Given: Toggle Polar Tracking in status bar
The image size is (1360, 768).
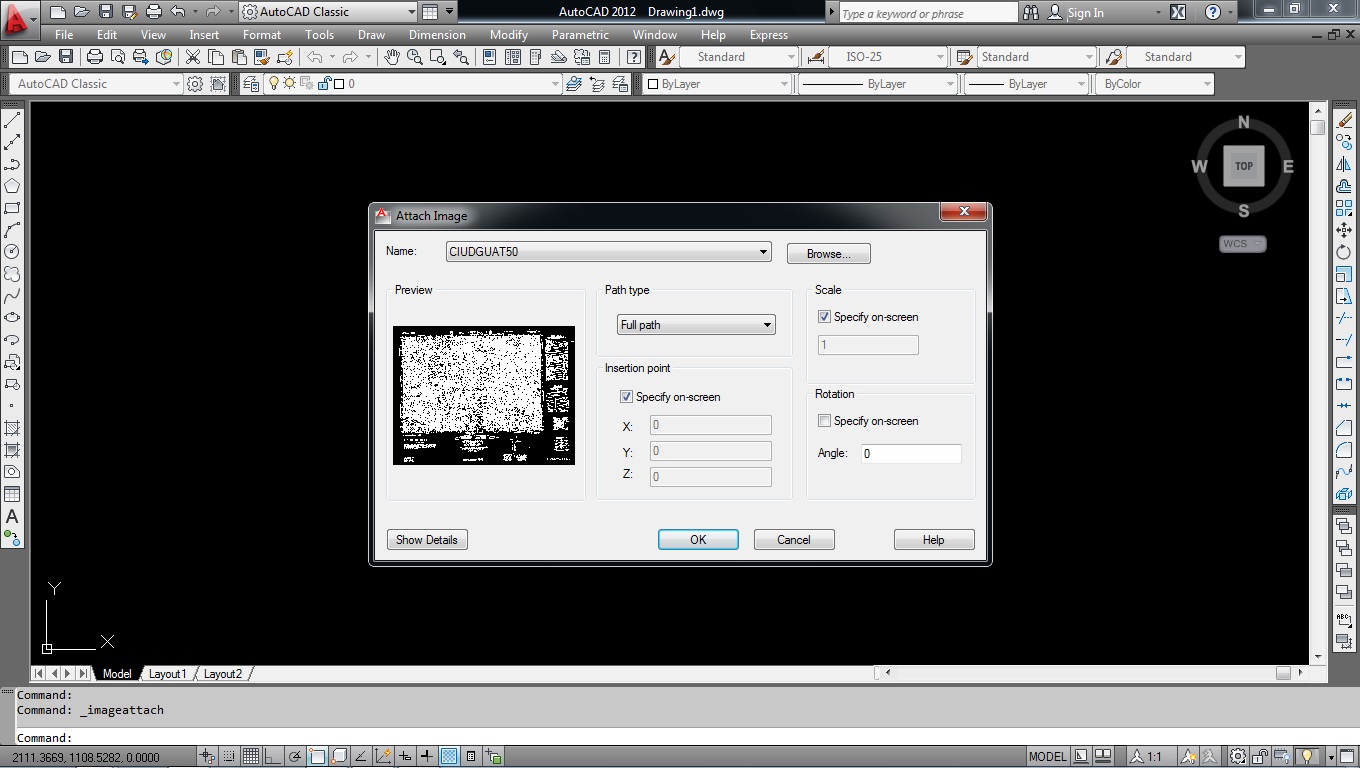Looking at the screenshot, I should click(x=295, y=757).
